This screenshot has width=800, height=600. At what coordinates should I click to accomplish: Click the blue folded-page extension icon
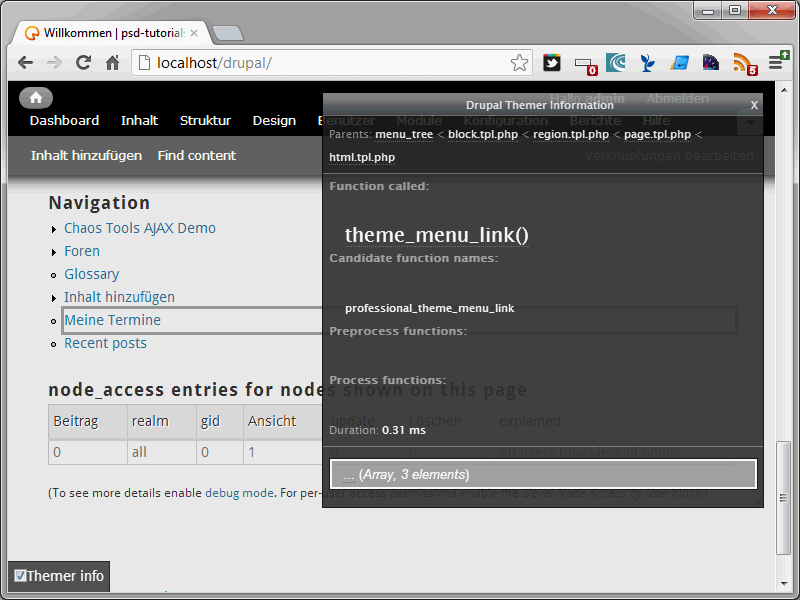(680, 63)
